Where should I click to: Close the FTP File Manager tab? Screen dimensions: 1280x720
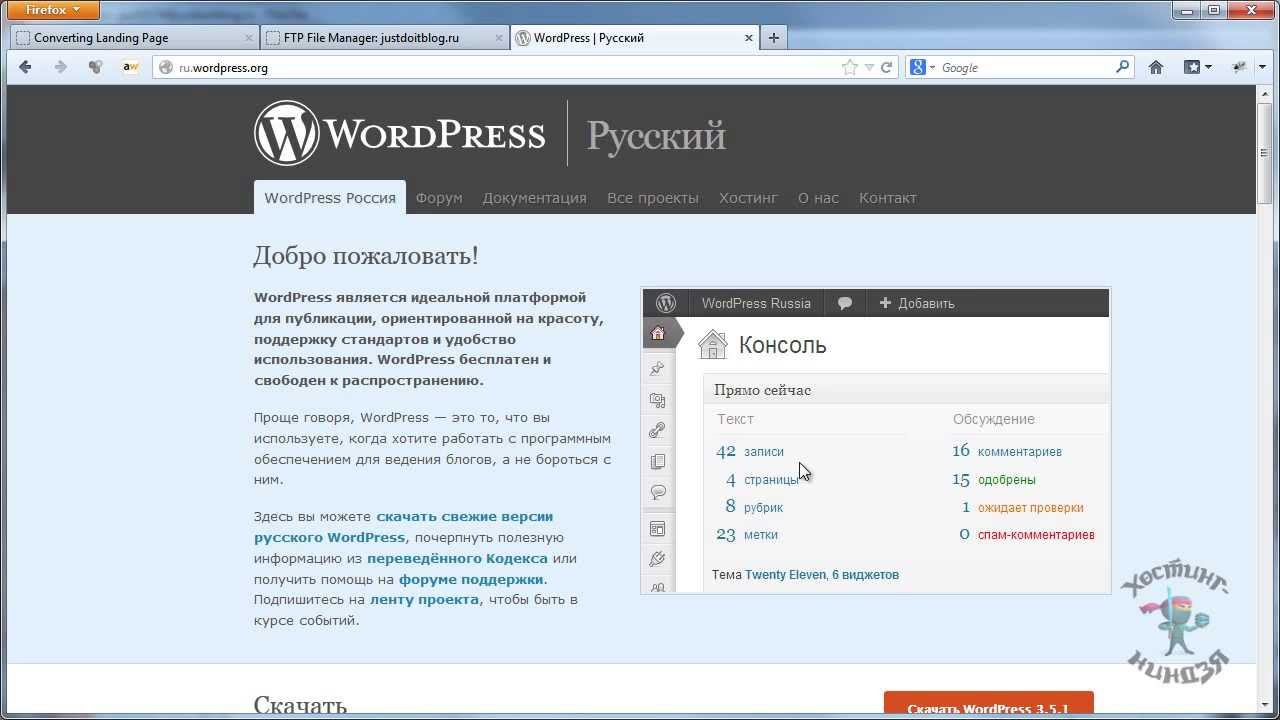click(499, 38)
